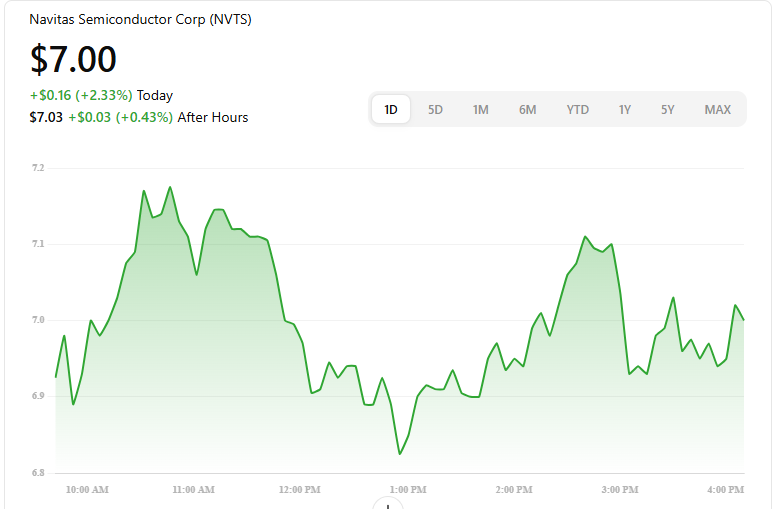Click the $7.00 current price
782x509 pixels.
pos(73,60)
